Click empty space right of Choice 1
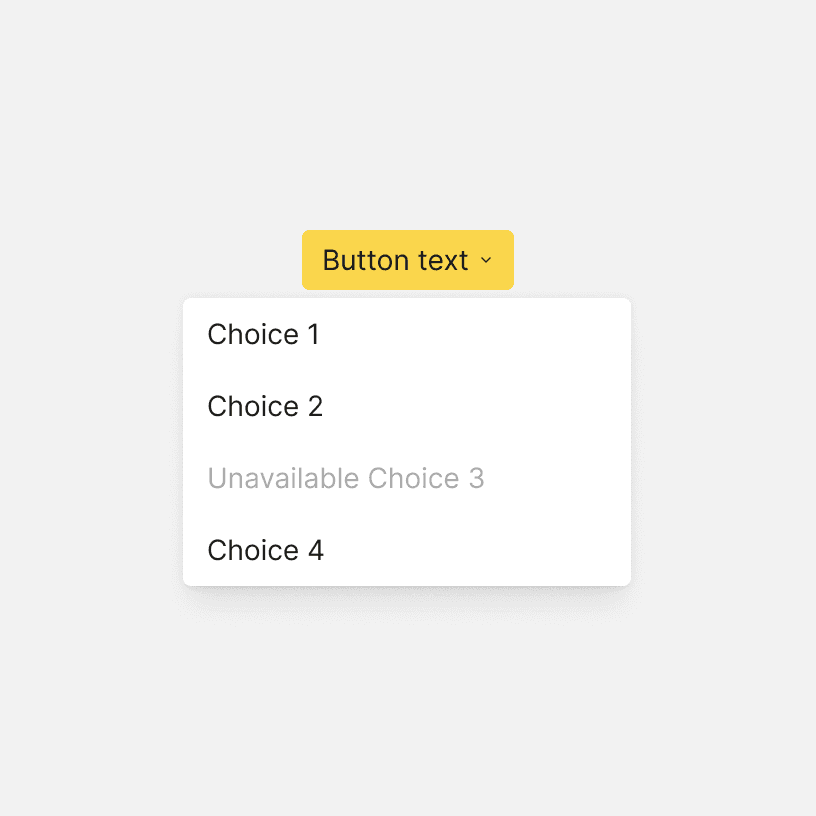Viewport: 816px width, 816px height. [x=480, y=335]
